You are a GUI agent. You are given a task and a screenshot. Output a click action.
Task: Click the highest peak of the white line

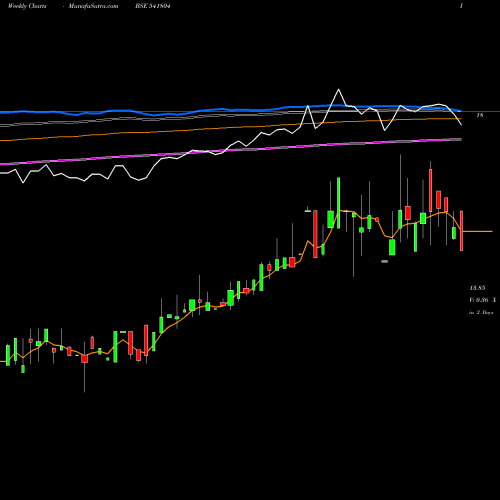coord(339,90)
